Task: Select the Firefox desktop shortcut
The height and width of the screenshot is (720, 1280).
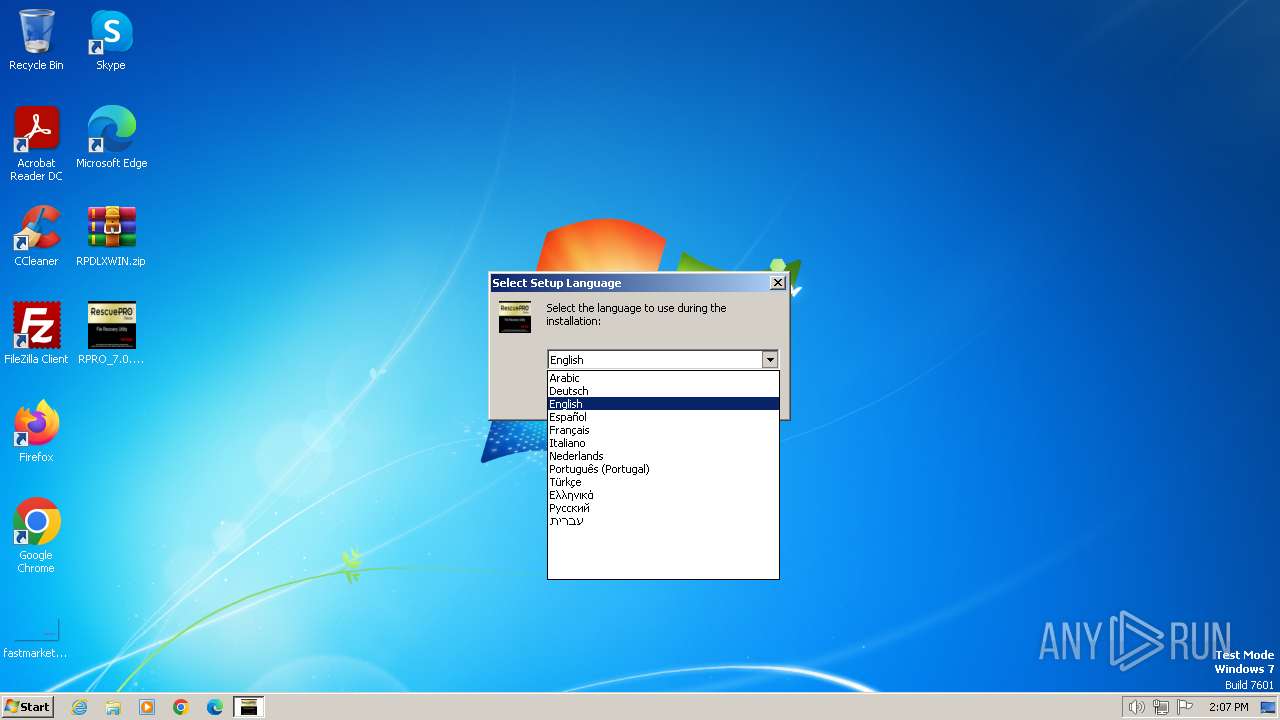Action: (36, 431)
